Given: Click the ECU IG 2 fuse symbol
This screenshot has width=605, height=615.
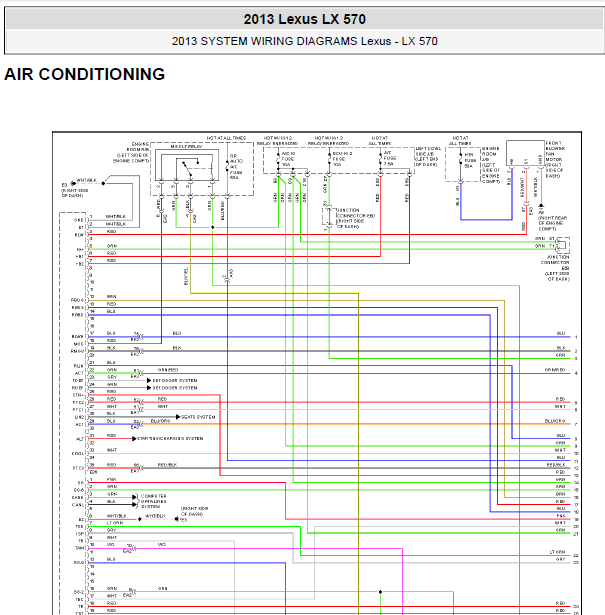Looking at the screenshot, I should pos(329,159).
